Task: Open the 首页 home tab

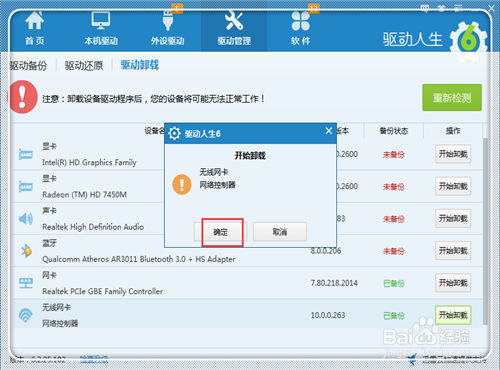Action: (35, 29)
